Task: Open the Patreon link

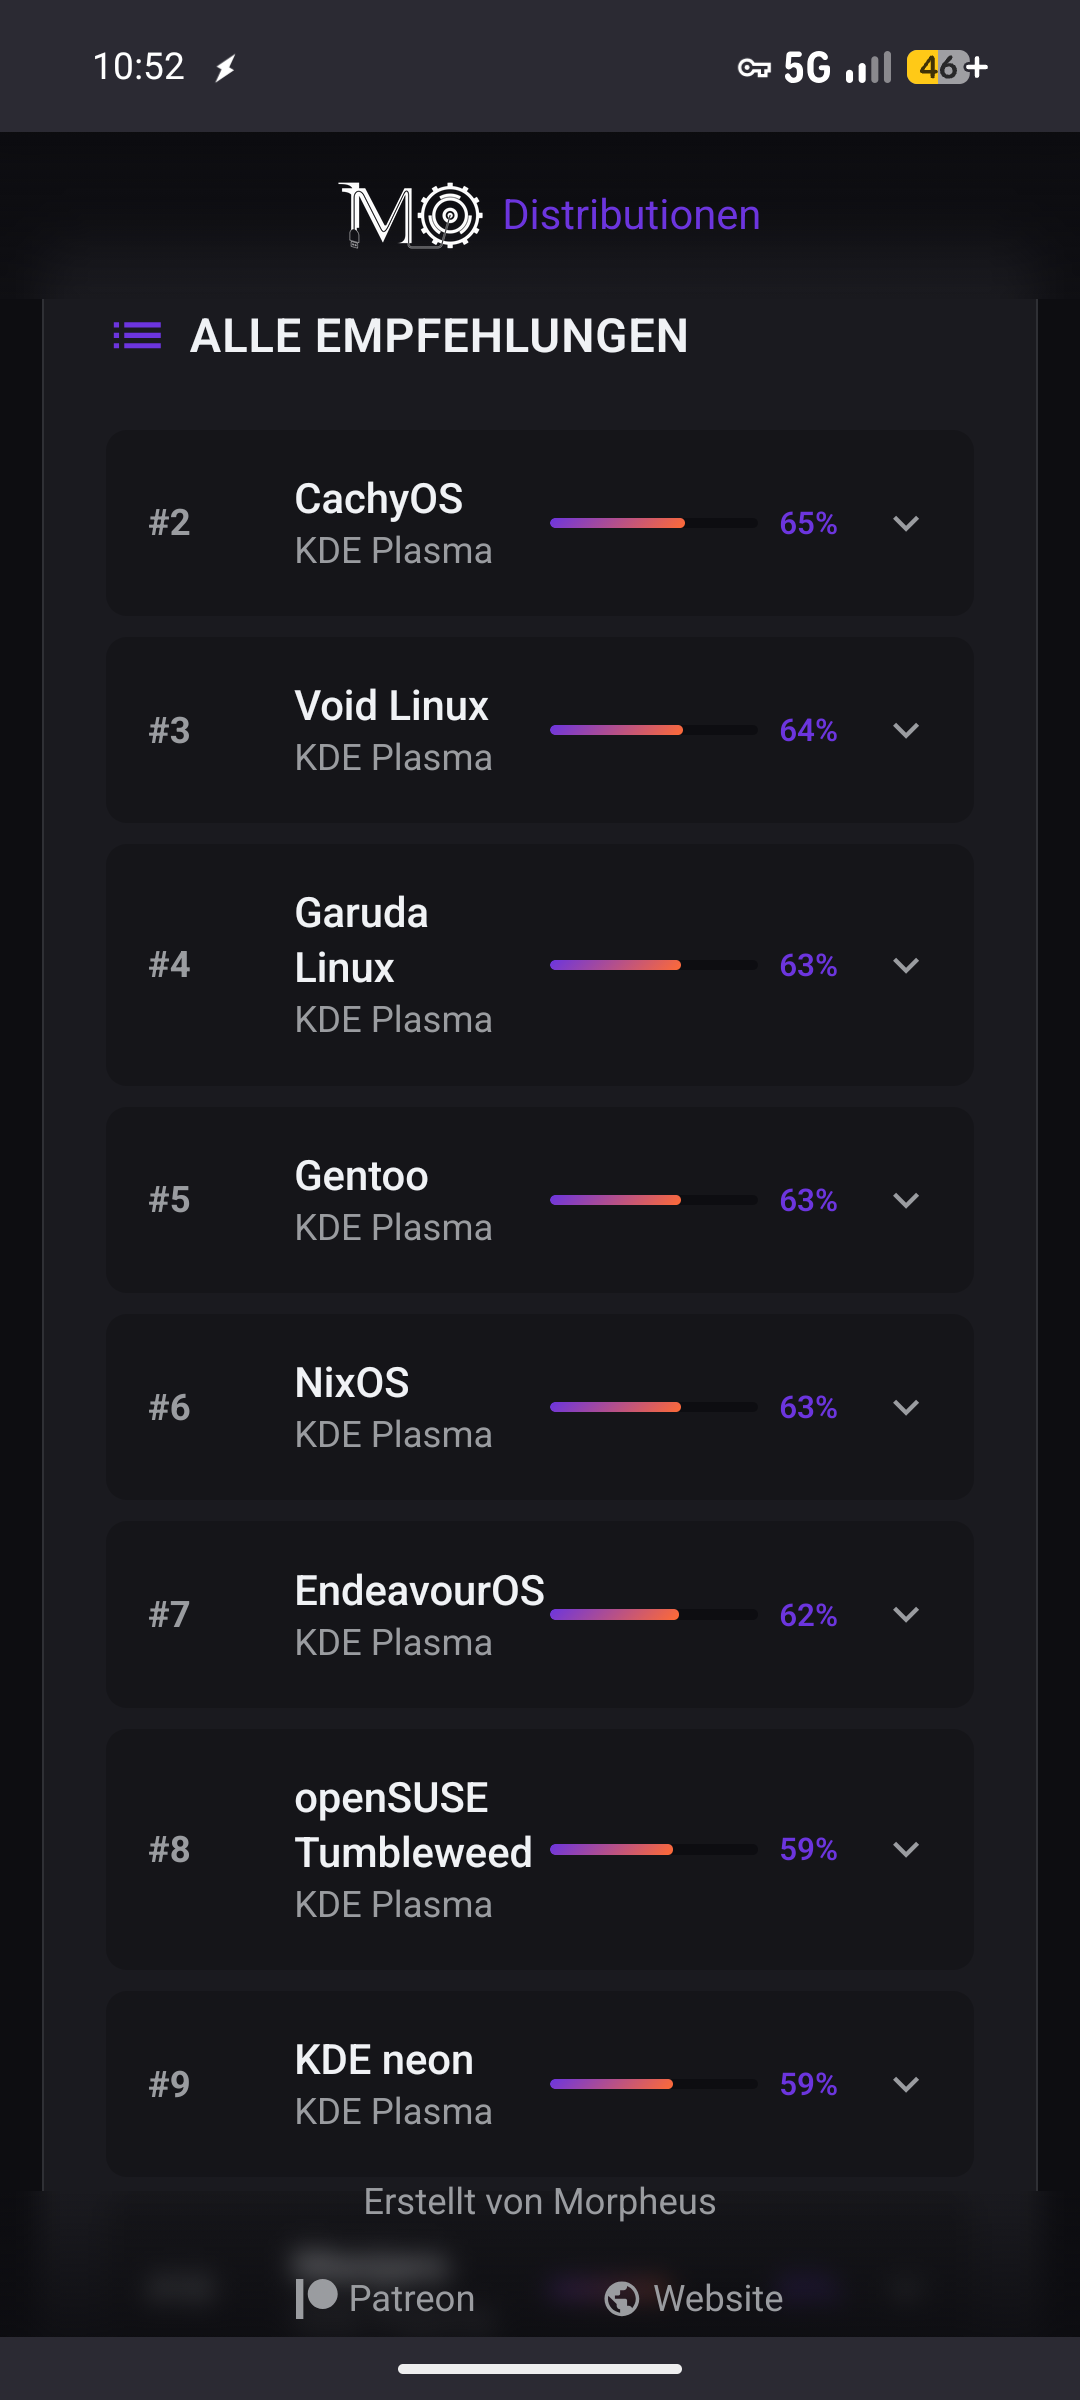Action: click(x=411, y=2298)
